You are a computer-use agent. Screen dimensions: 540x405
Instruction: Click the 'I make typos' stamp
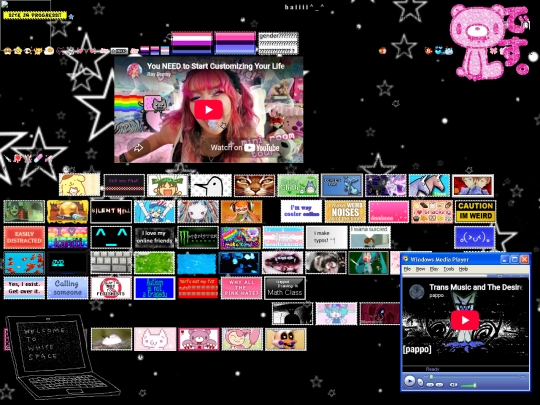[326, 237]
